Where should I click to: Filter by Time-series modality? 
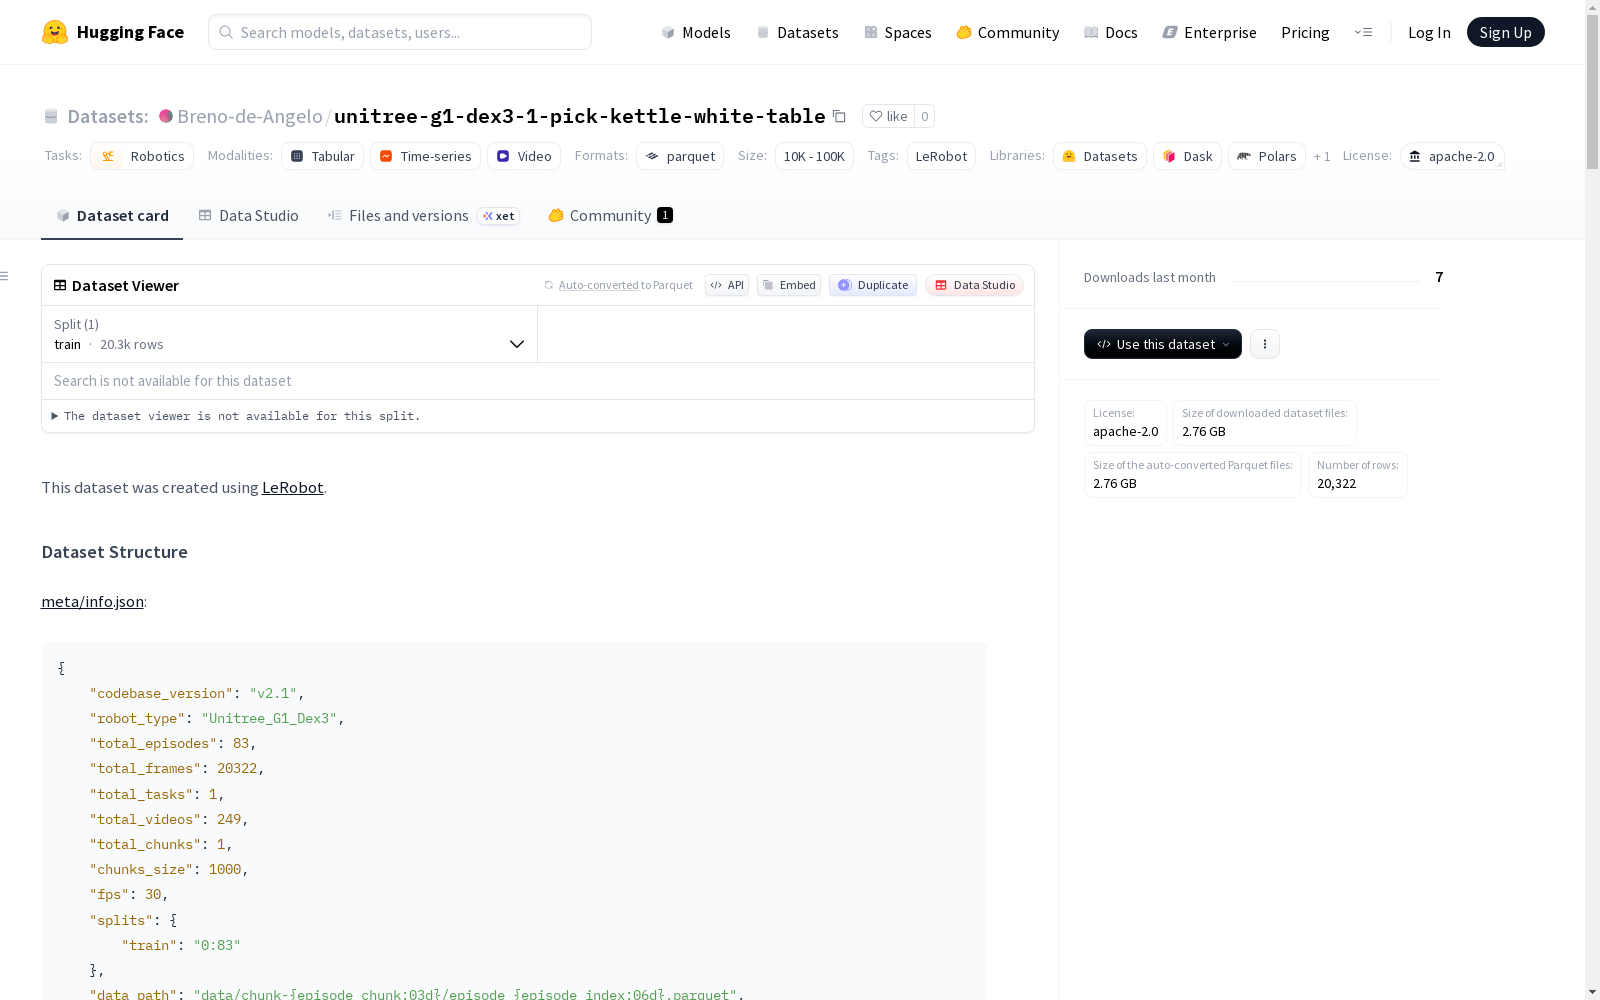point(425,156)
